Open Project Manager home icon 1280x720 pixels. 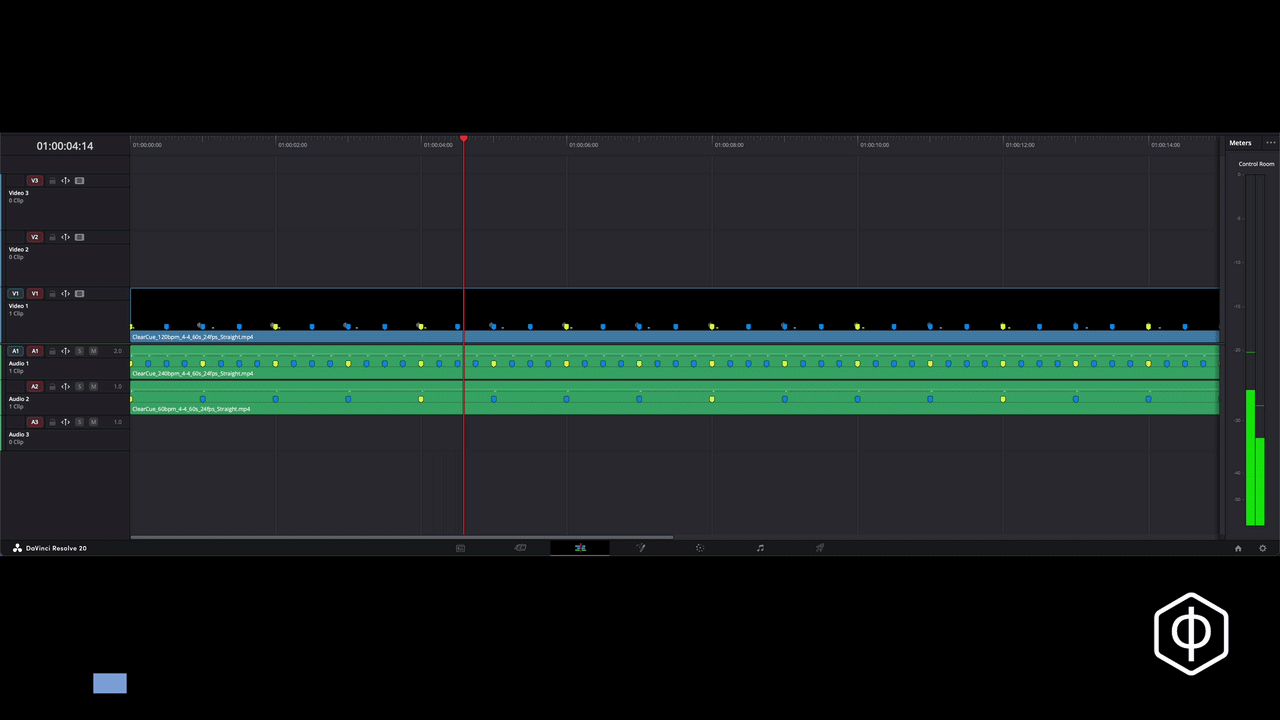pos(1238,548)
